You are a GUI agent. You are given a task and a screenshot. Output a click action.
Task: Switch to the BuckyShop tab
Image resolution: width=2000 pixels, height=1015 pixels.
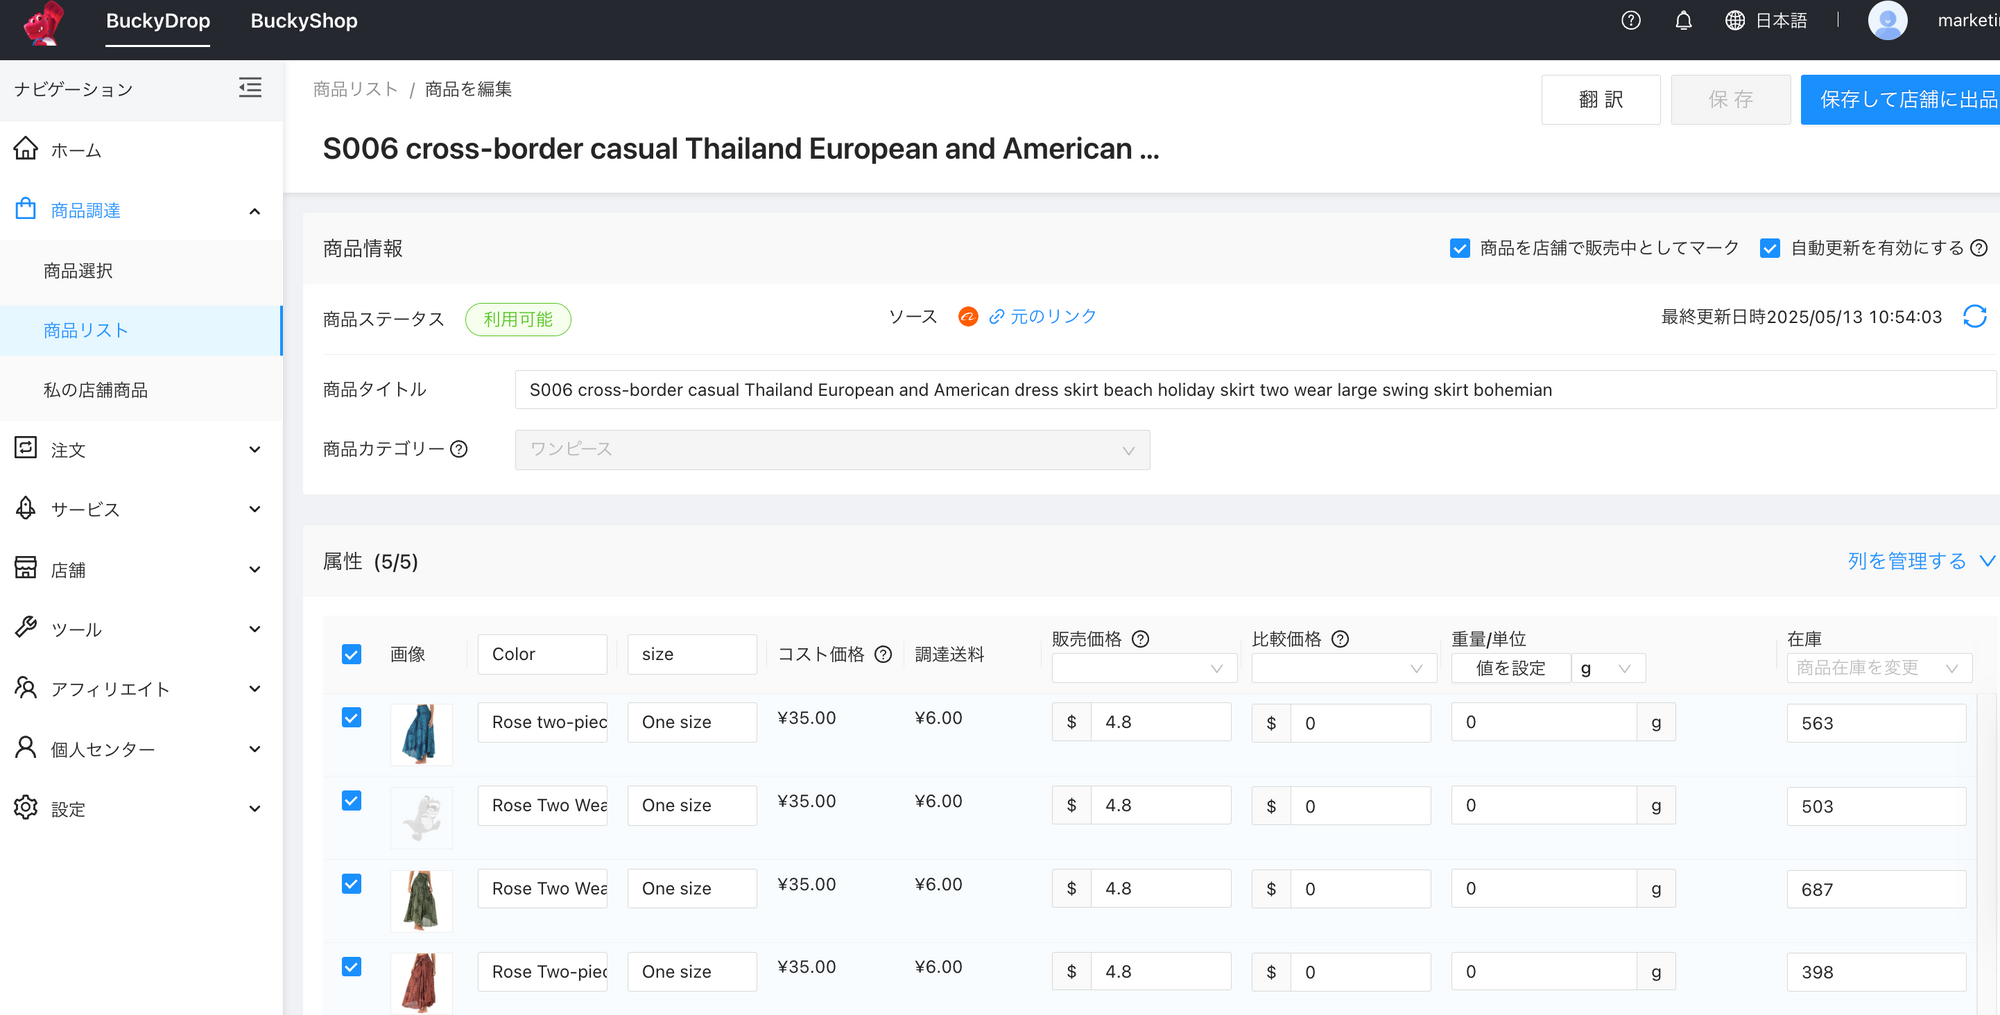click(304, 21)
